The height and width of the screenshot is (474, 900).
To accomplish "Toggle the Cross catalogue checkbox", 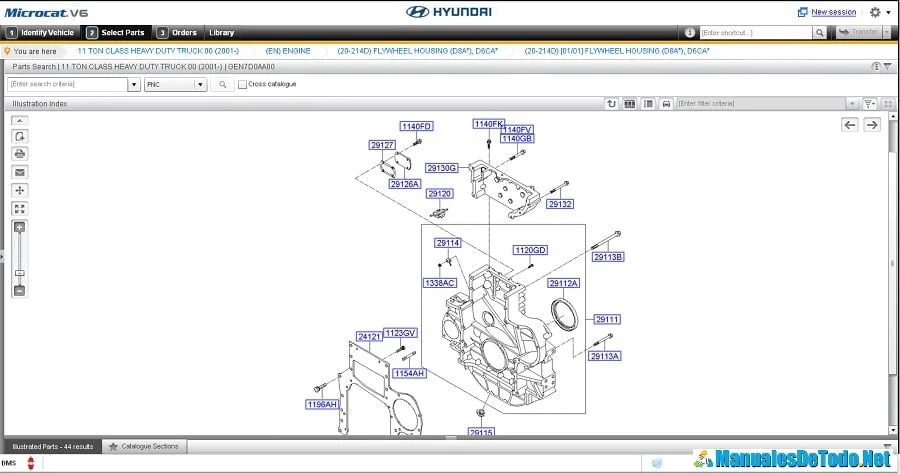I will pos(242,84).
